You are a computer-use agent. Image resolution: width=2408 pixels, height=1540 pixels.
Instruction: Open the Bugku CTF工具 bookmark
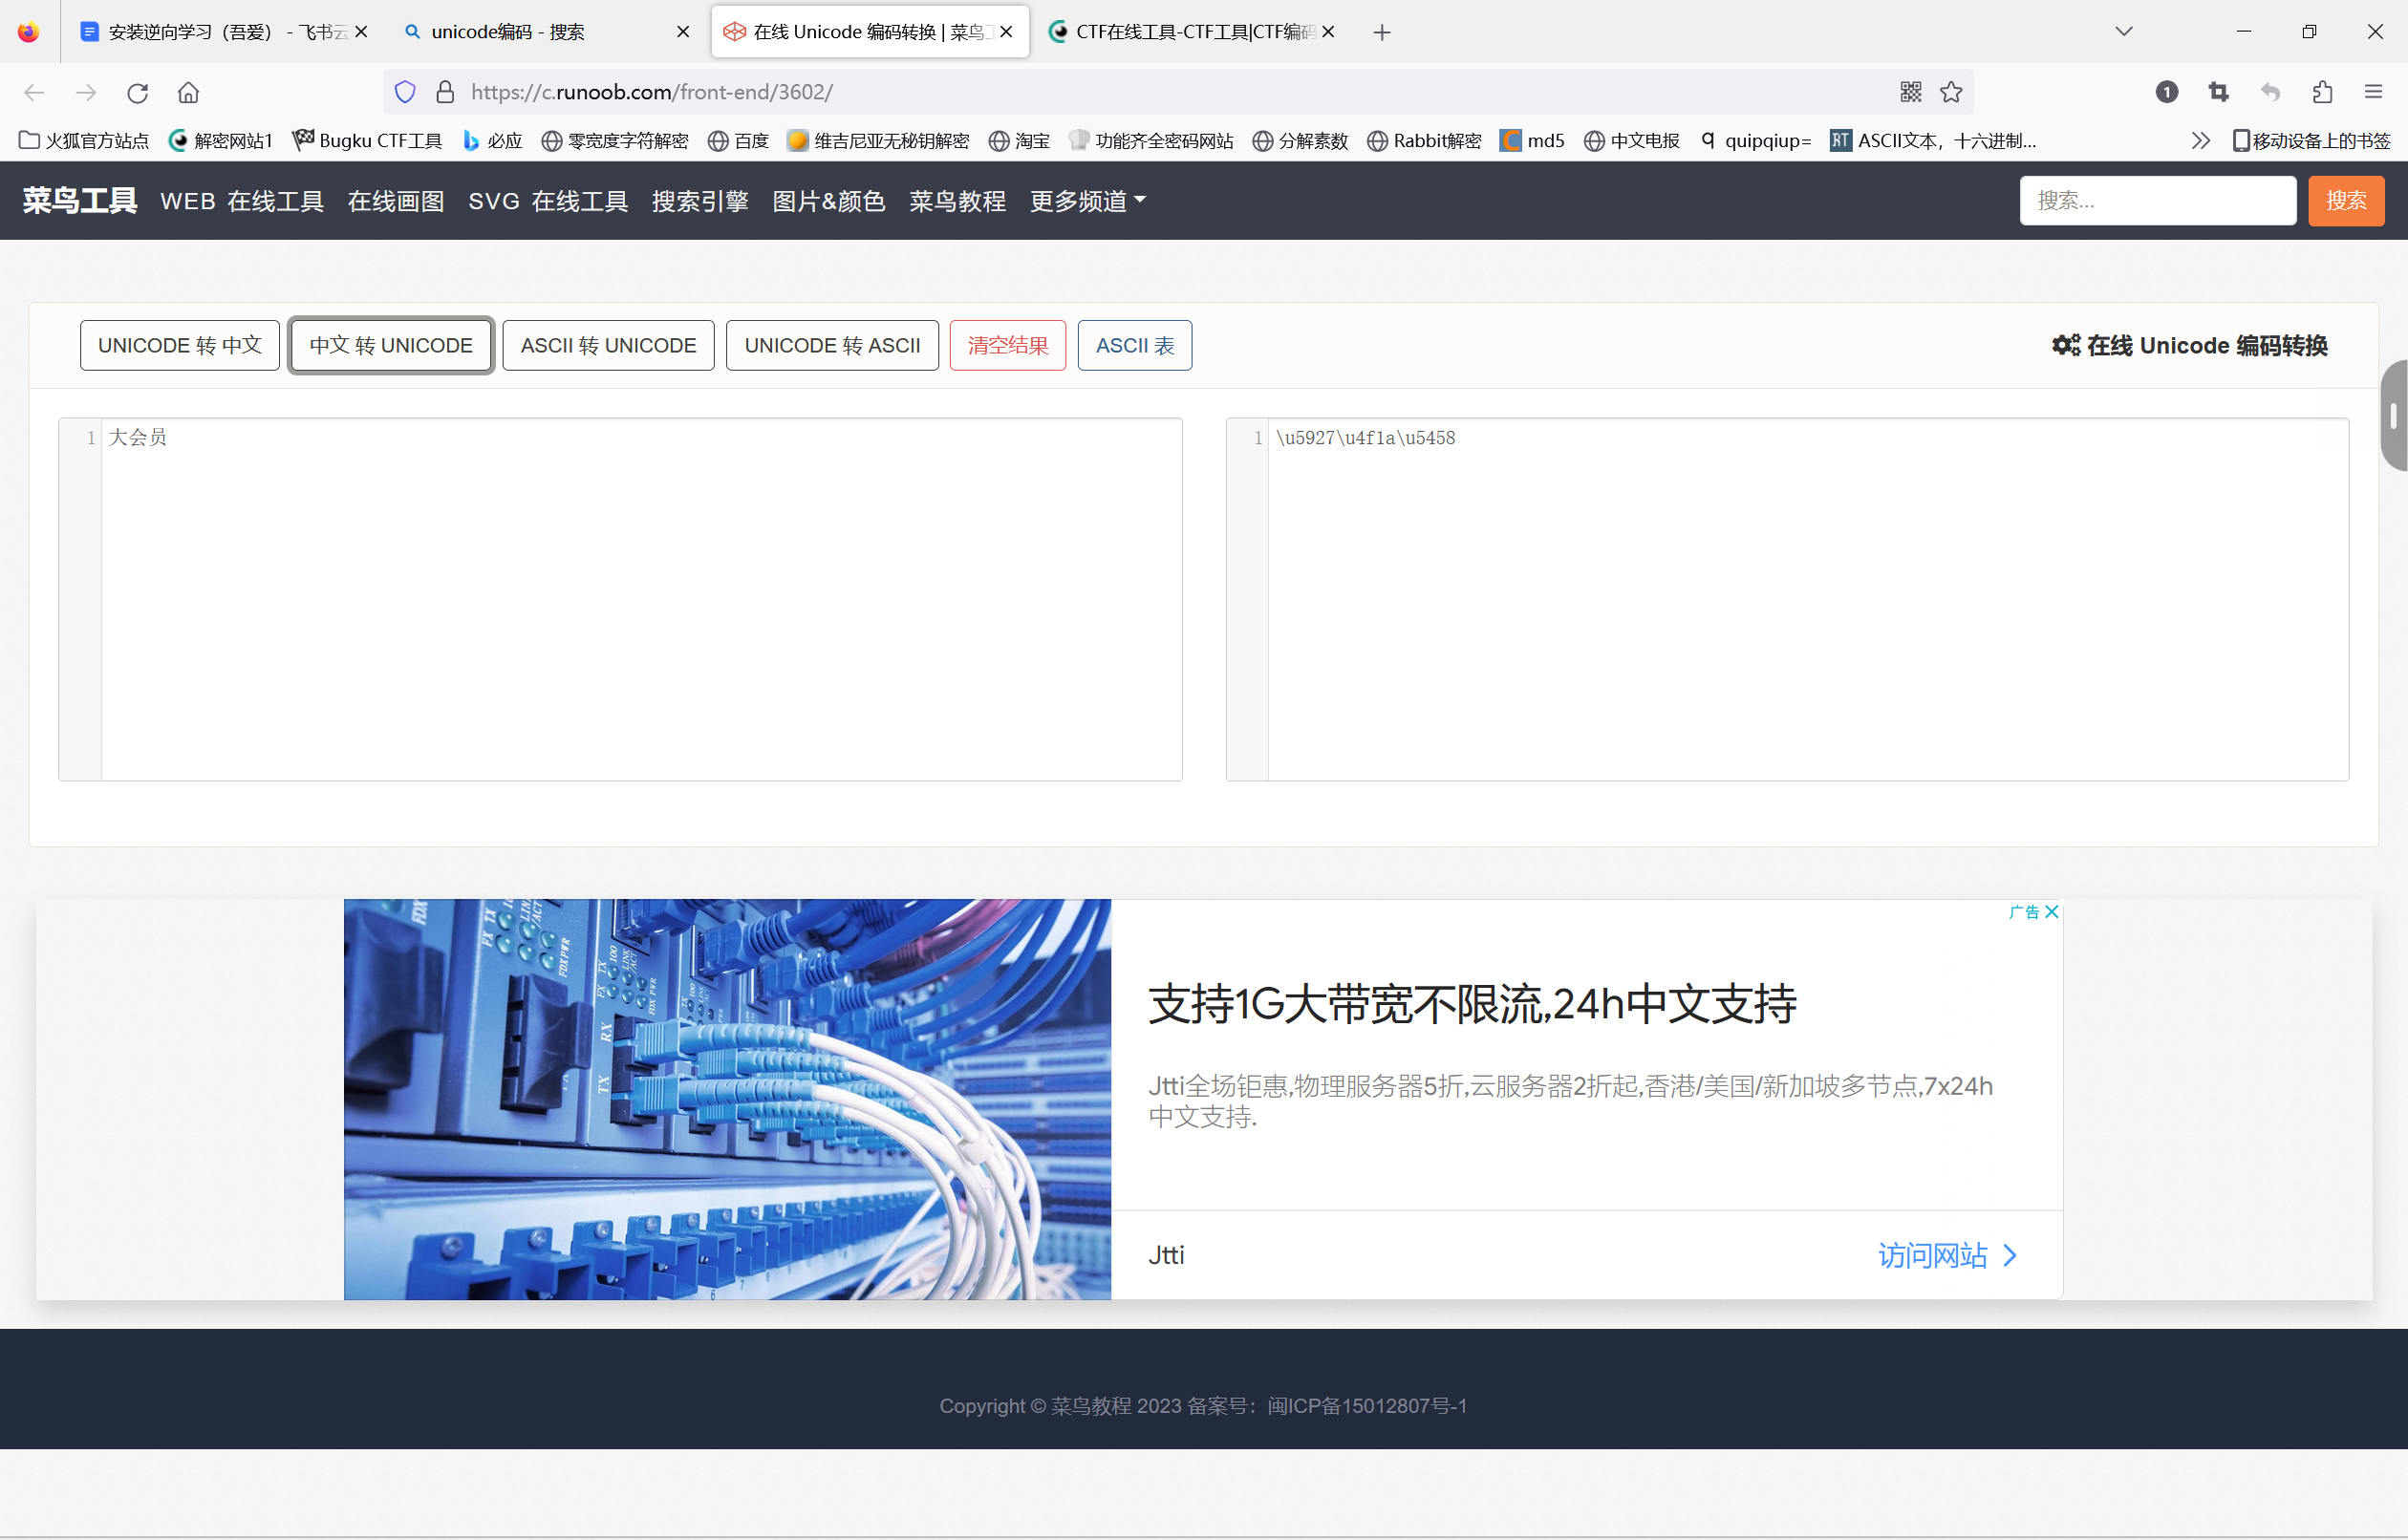tap(367, 141)
